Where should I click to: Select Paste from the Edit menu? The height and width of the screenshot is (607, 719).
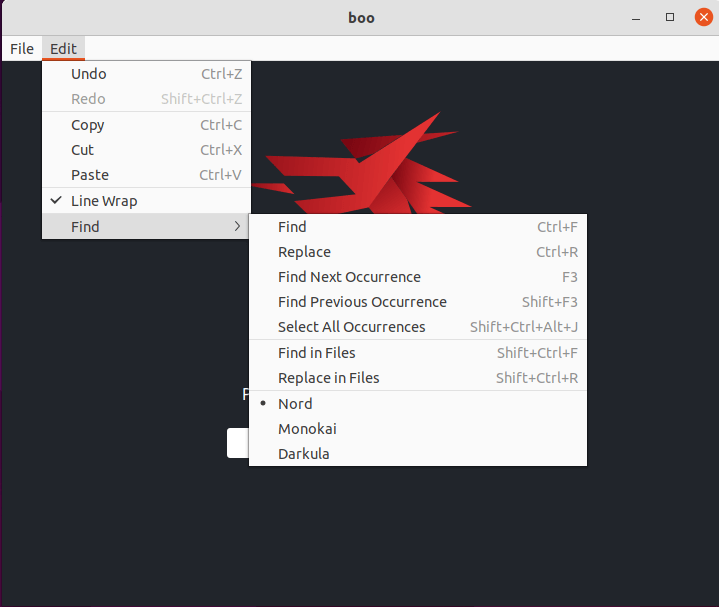(90, 175)
